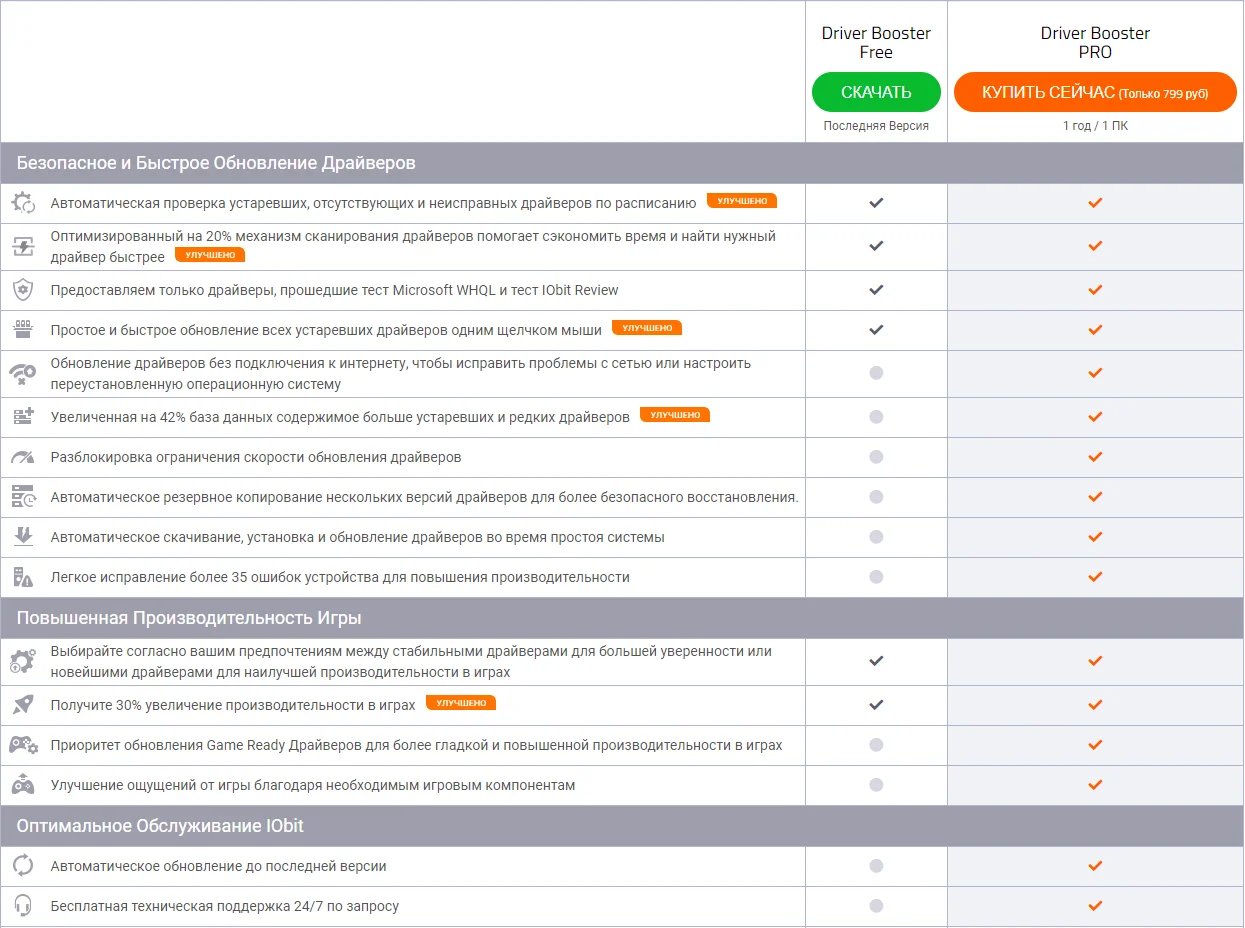1245x928 pixels.
Task: Click the Повышенная Производительность Игры section header
Action: tap(189, 618)
